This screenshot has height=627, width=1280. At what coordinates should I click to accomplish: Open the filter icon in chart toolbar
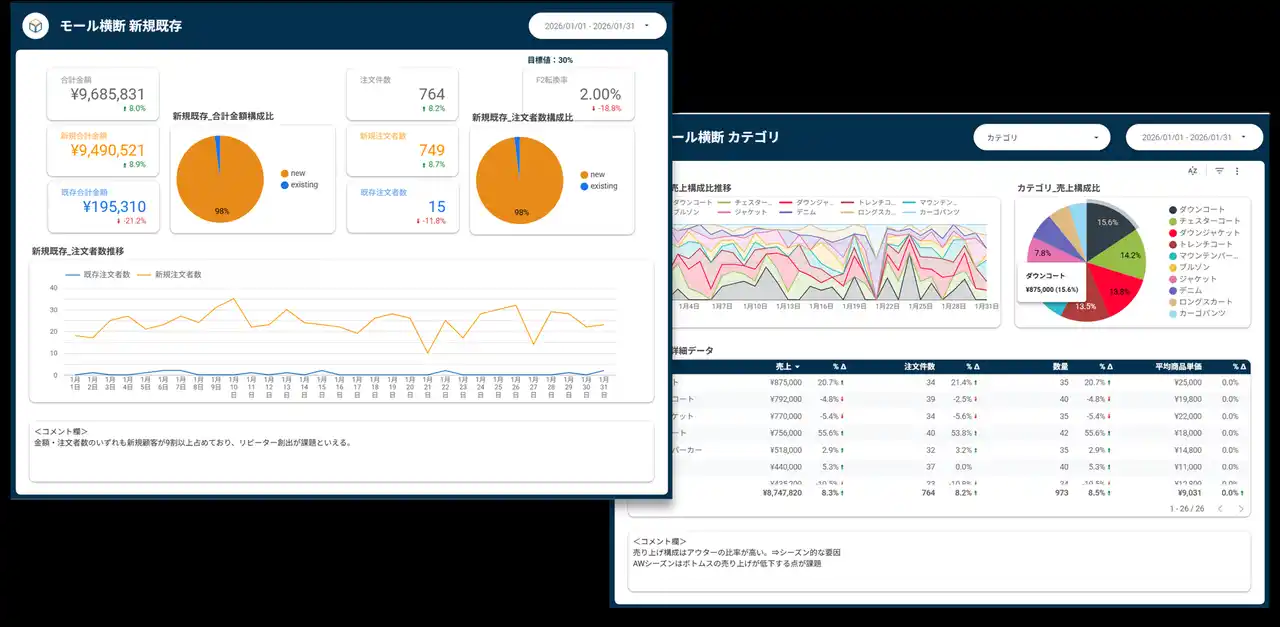point(1219,171)
